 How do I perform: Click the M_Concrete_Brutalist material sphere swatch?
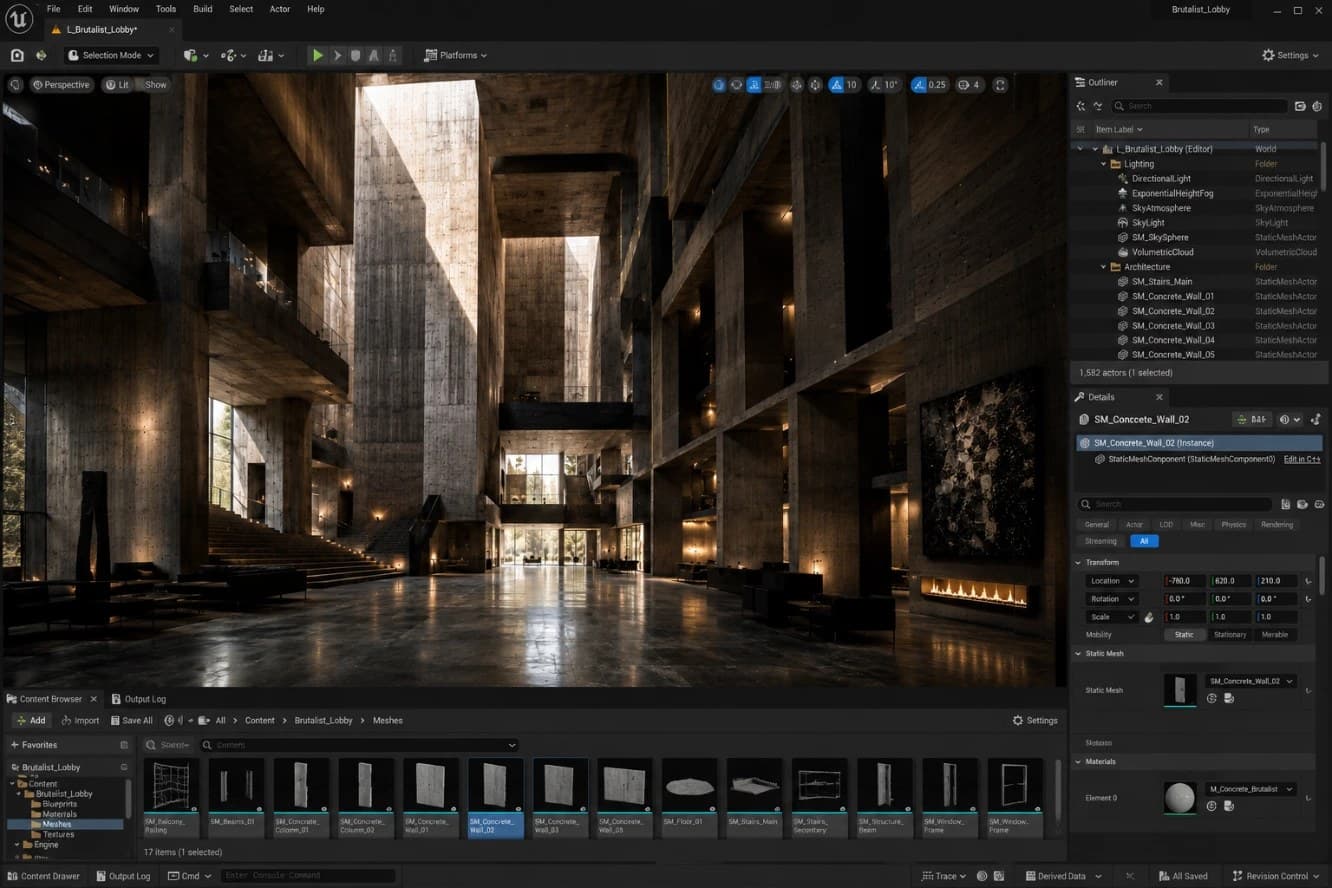(x=1180, y=797)
